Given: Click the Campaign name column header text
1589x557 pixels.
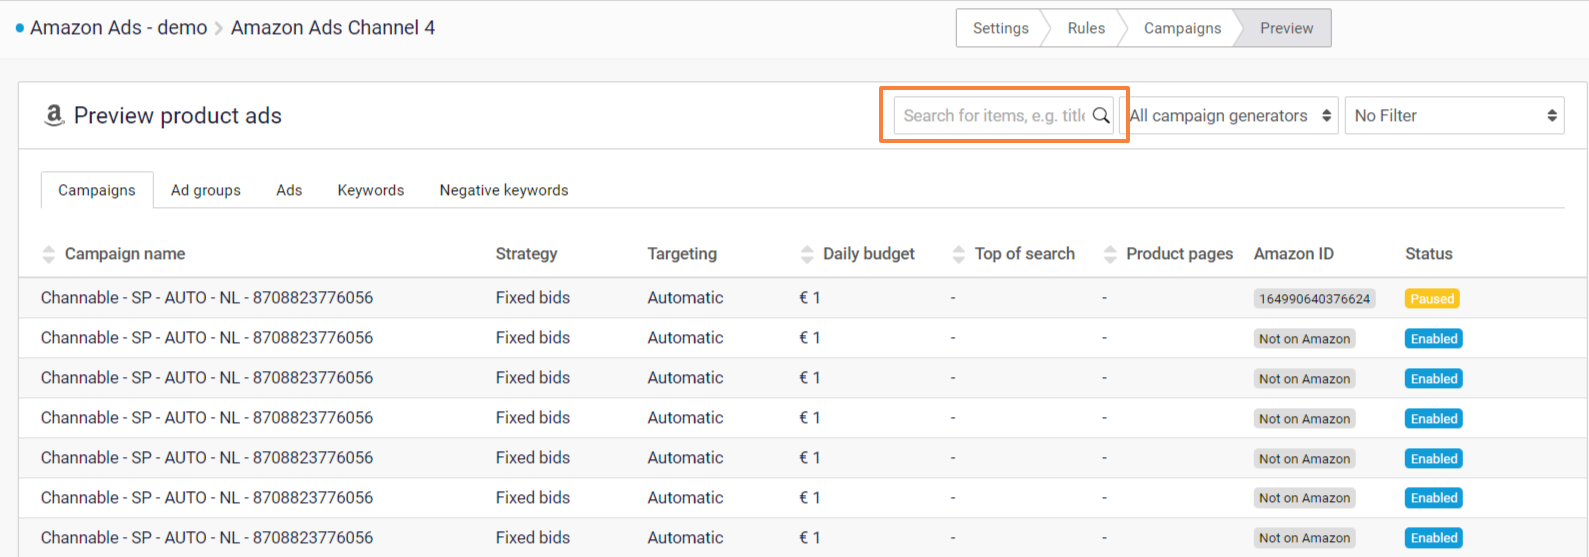Looking at the screenshot, I should [x=125, y=254].
